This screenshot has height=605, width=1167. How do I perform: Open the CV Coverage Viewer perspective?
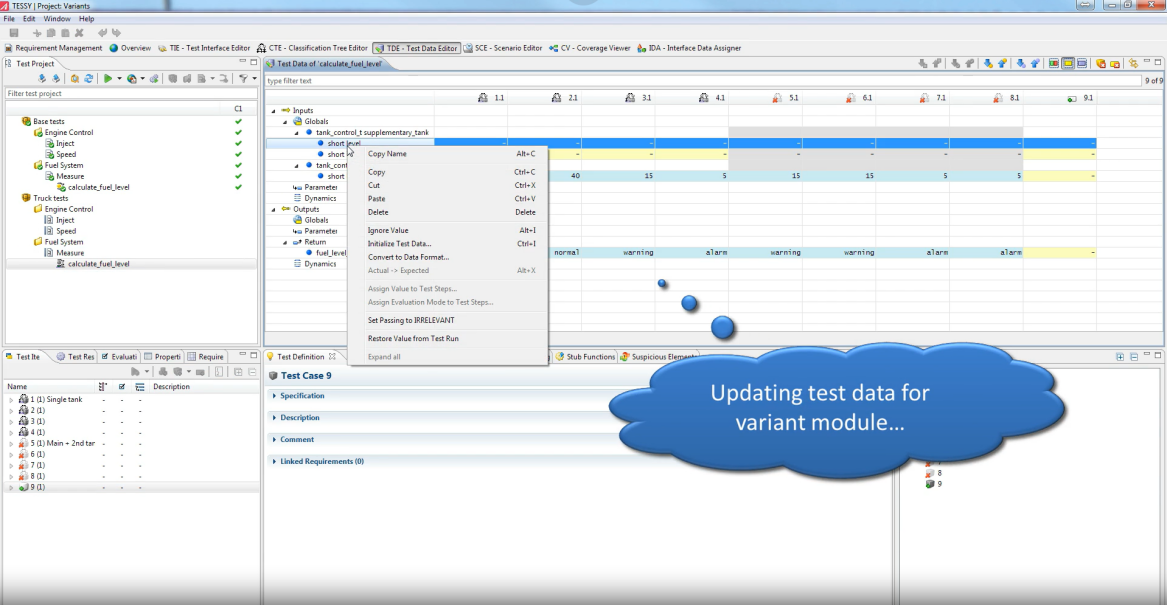553,48
